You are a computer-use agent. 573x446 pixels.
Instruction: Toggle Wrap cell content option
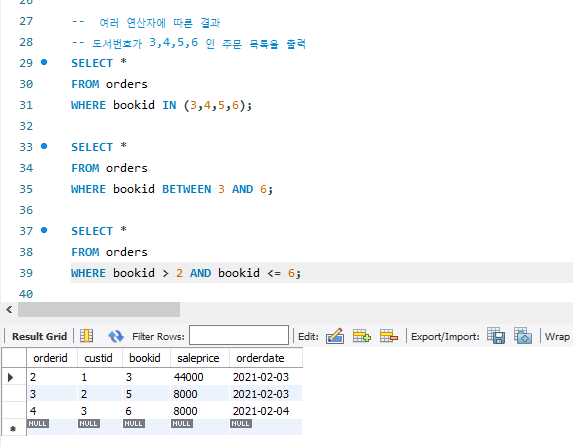(557, 336)
